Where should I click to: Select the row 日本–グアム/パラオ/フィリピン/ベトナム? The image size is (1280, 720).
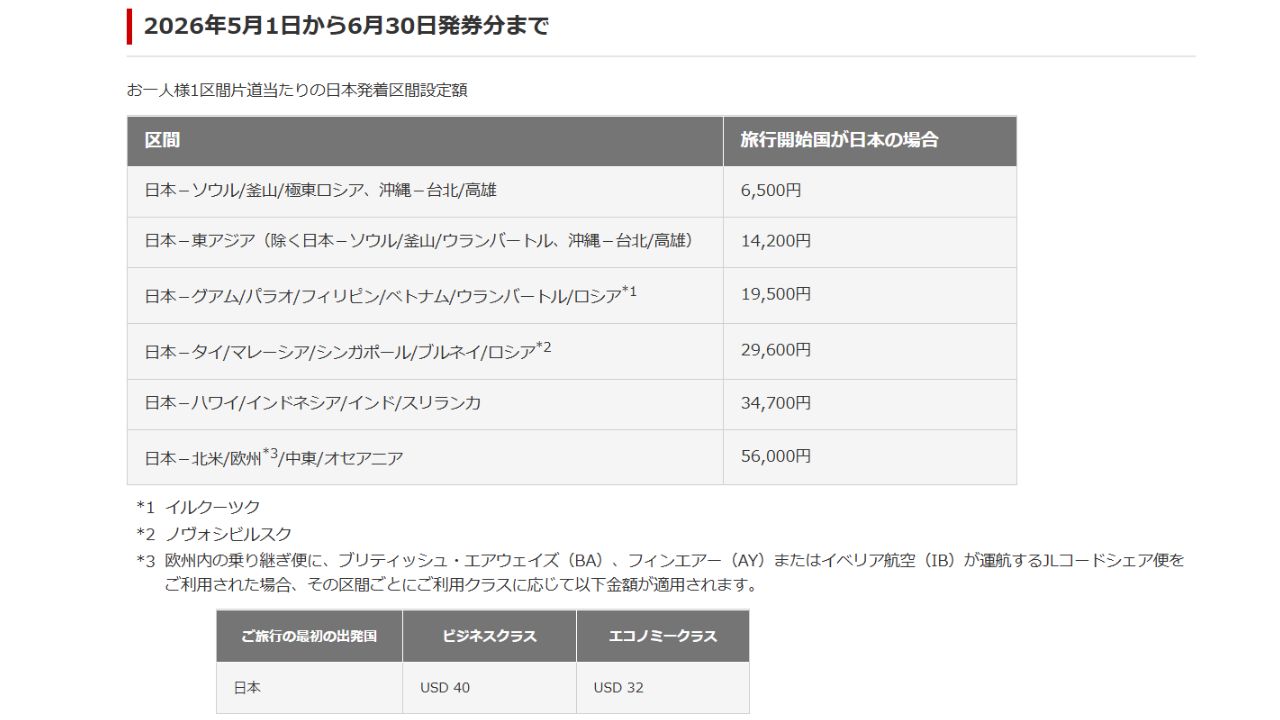[572, 295]
